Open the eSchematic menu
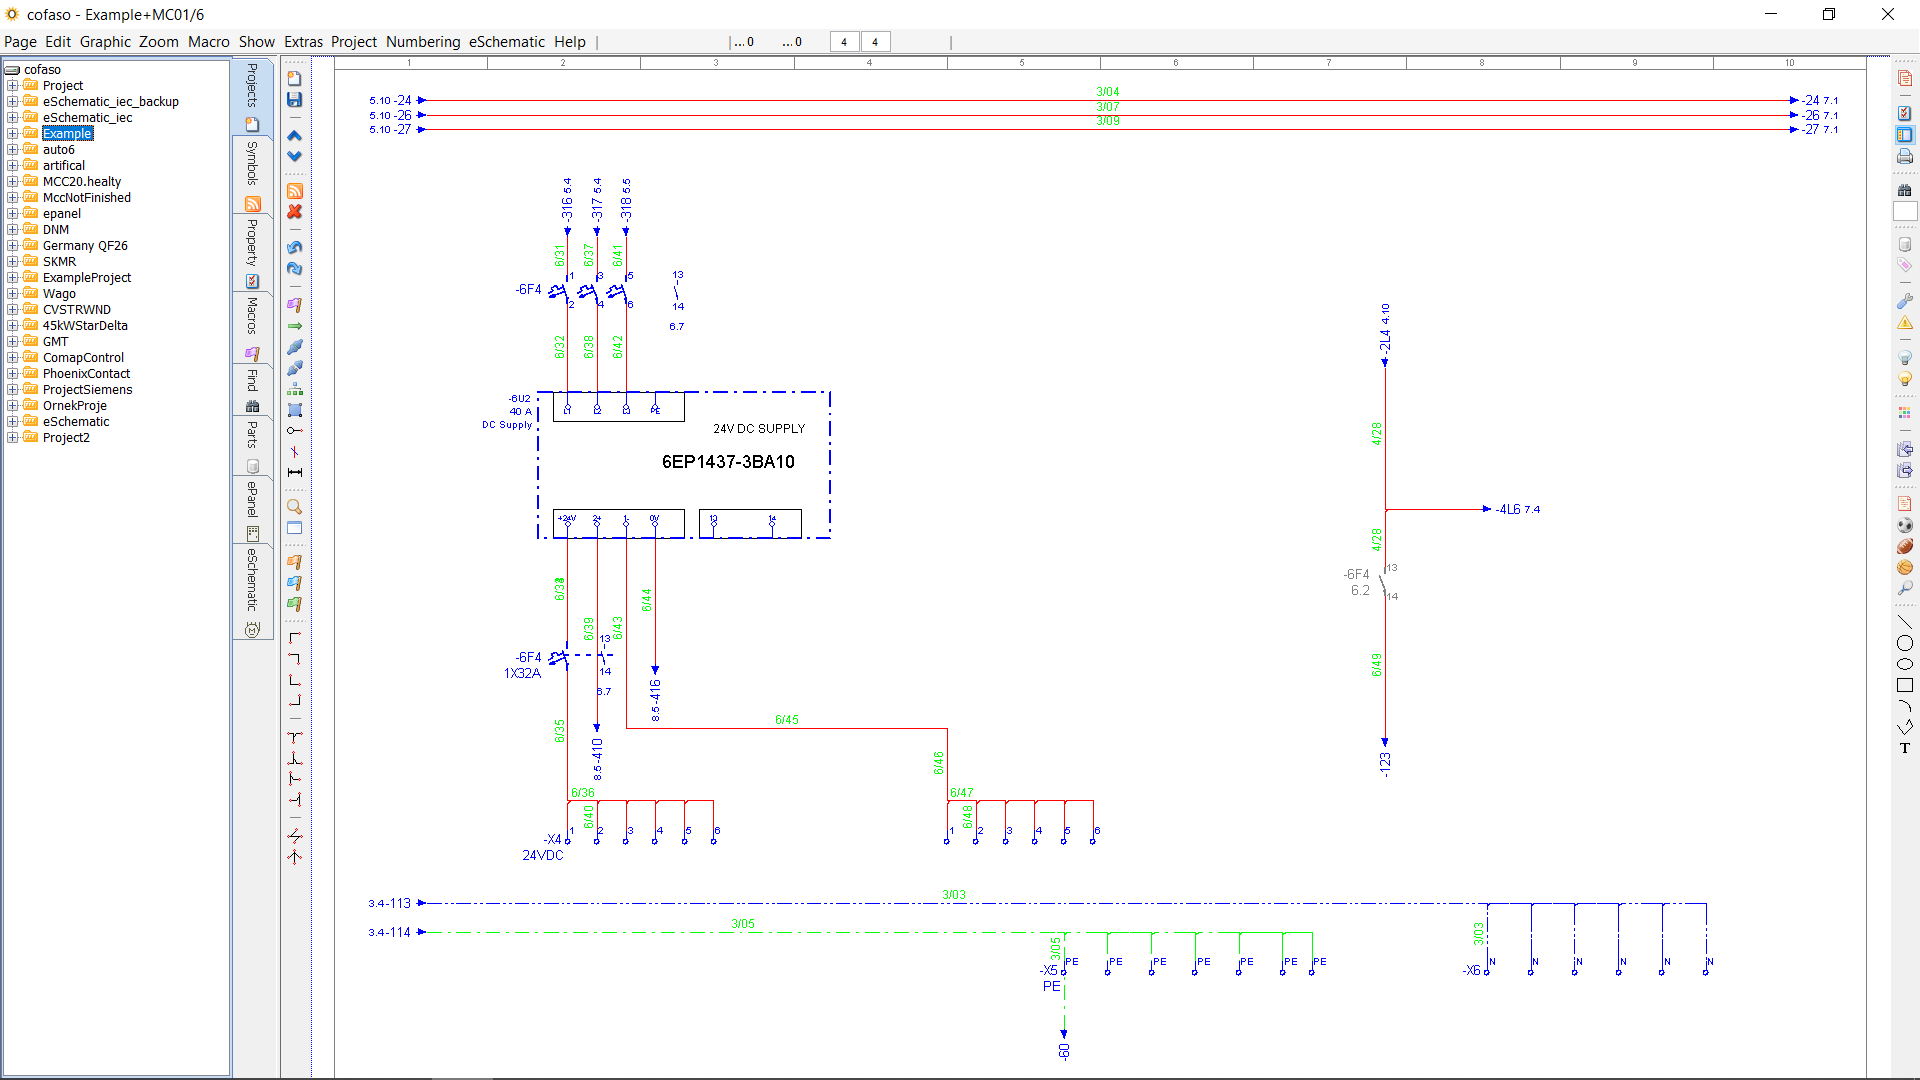Image resolution: width=1920 pixels, height=1080 pixels. (506, 42)
